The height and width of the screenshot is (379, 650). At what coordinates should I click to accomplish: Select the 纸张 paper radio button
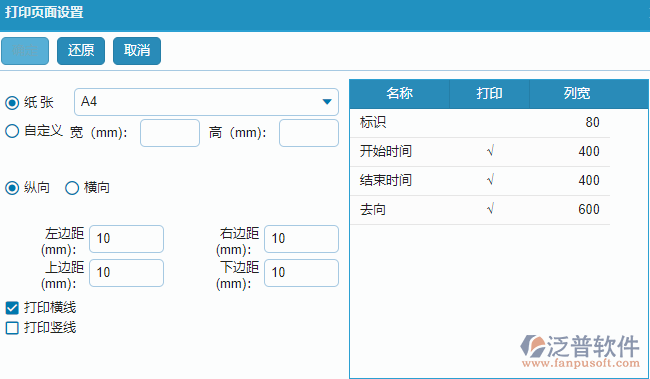tap(12, 102)
